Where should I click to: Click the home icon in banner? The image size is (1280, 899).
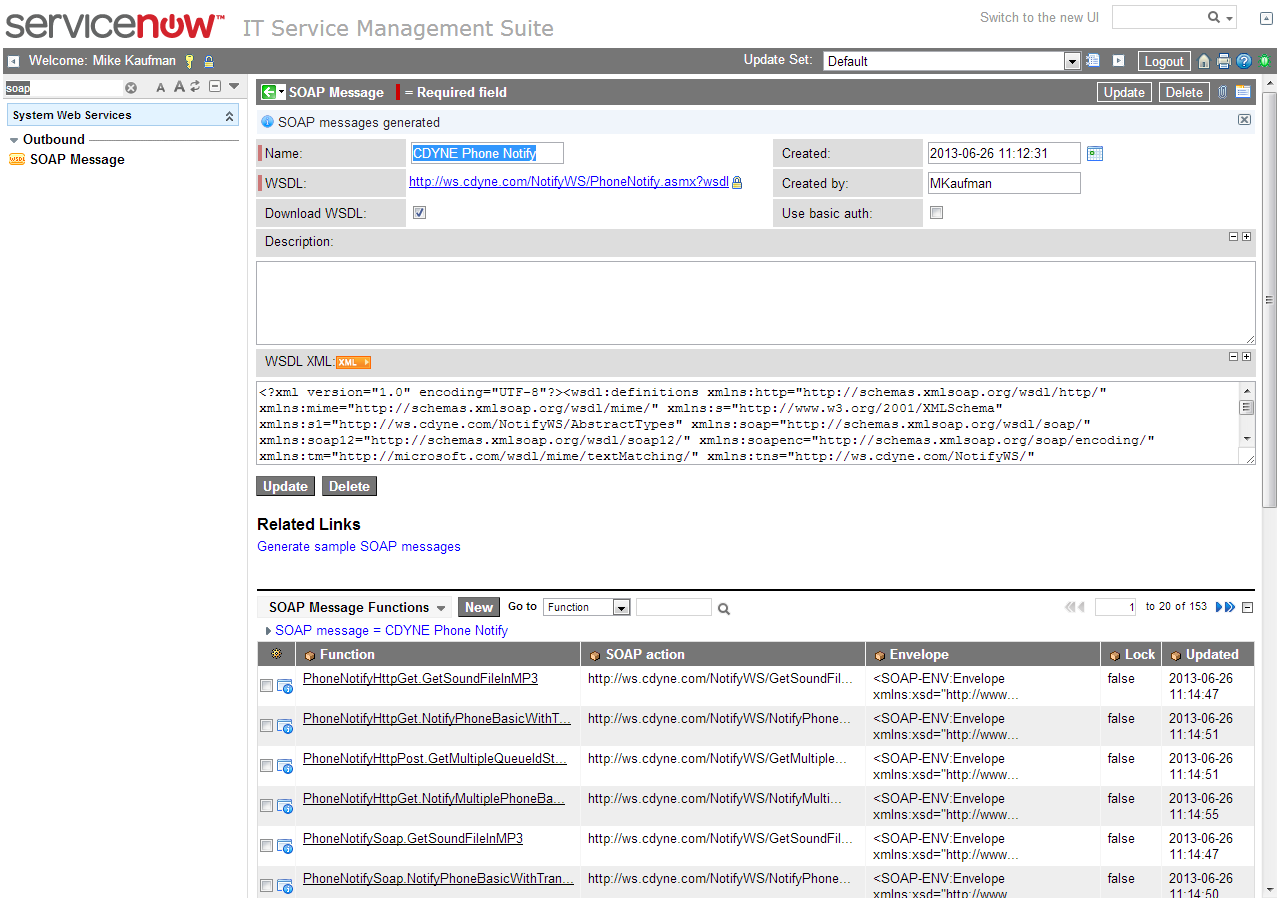[x=1204, y=61]
